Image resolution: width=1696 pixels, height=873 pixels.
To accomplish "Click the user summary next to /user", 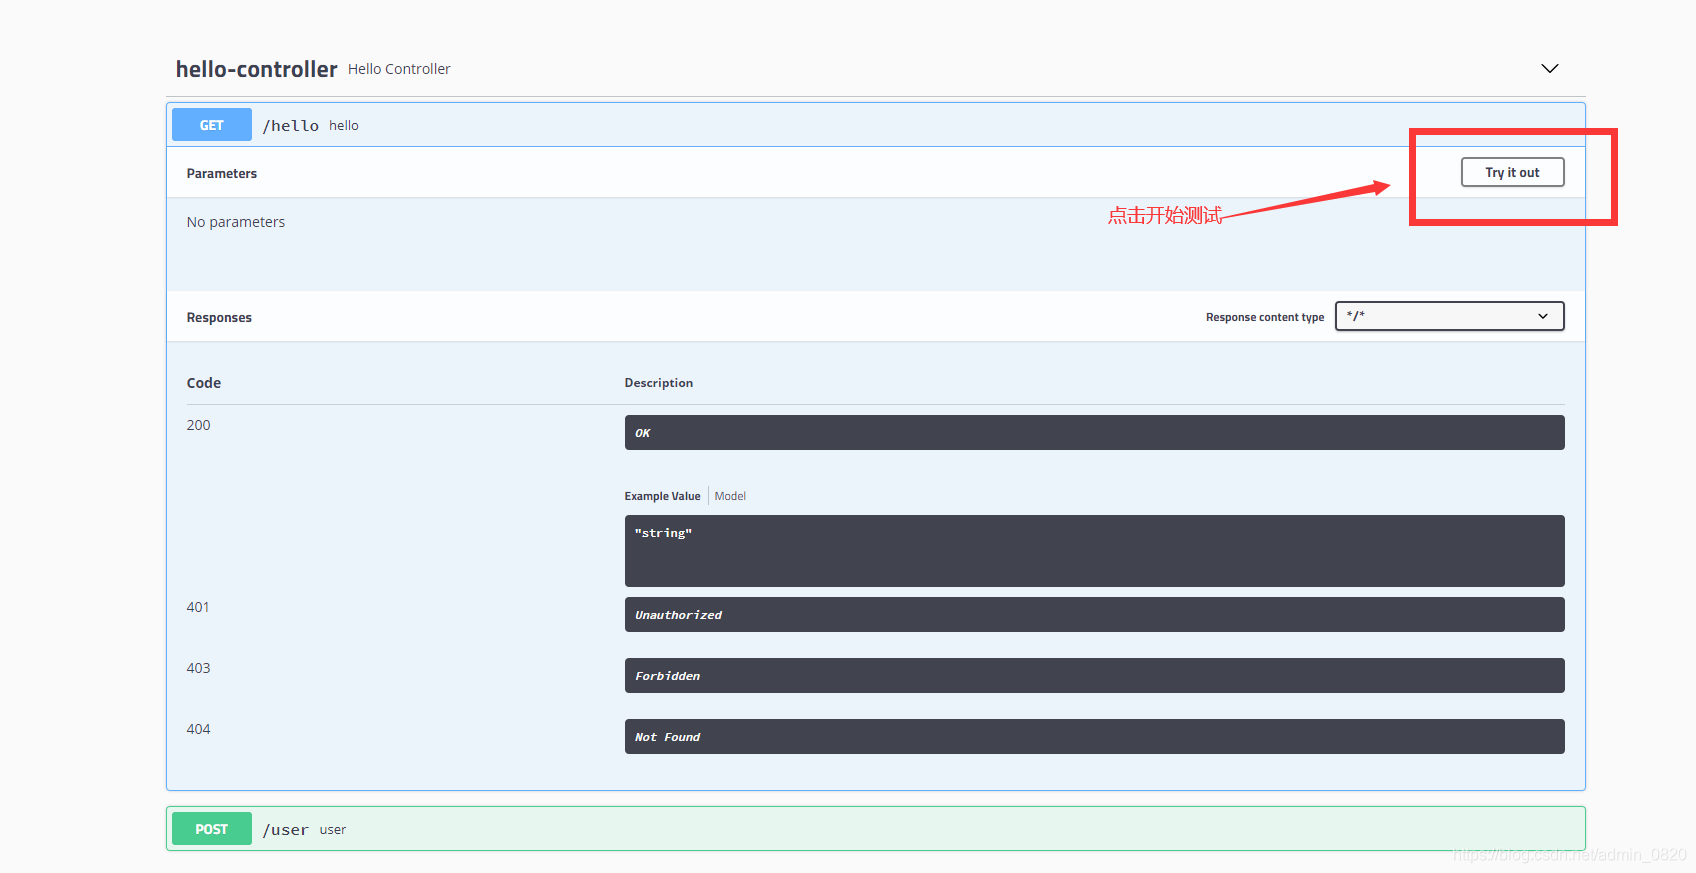I will (x=333, y=830).
